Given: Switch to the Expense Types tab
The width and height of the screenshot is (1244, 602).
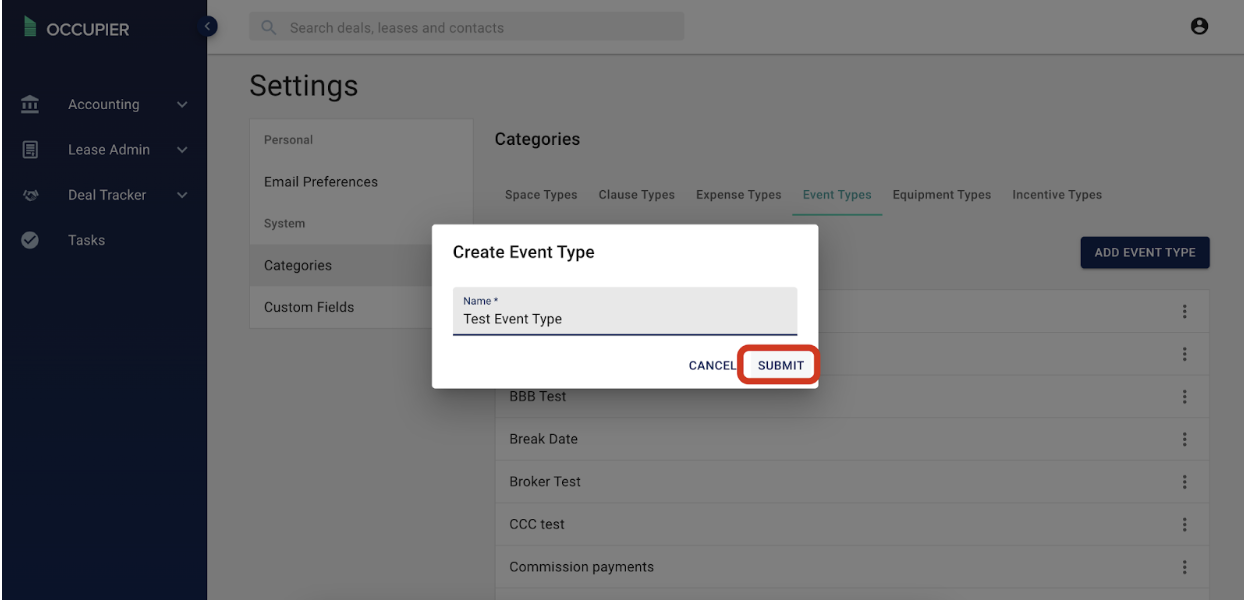Looking at the screenshot, I should (739, 195).
